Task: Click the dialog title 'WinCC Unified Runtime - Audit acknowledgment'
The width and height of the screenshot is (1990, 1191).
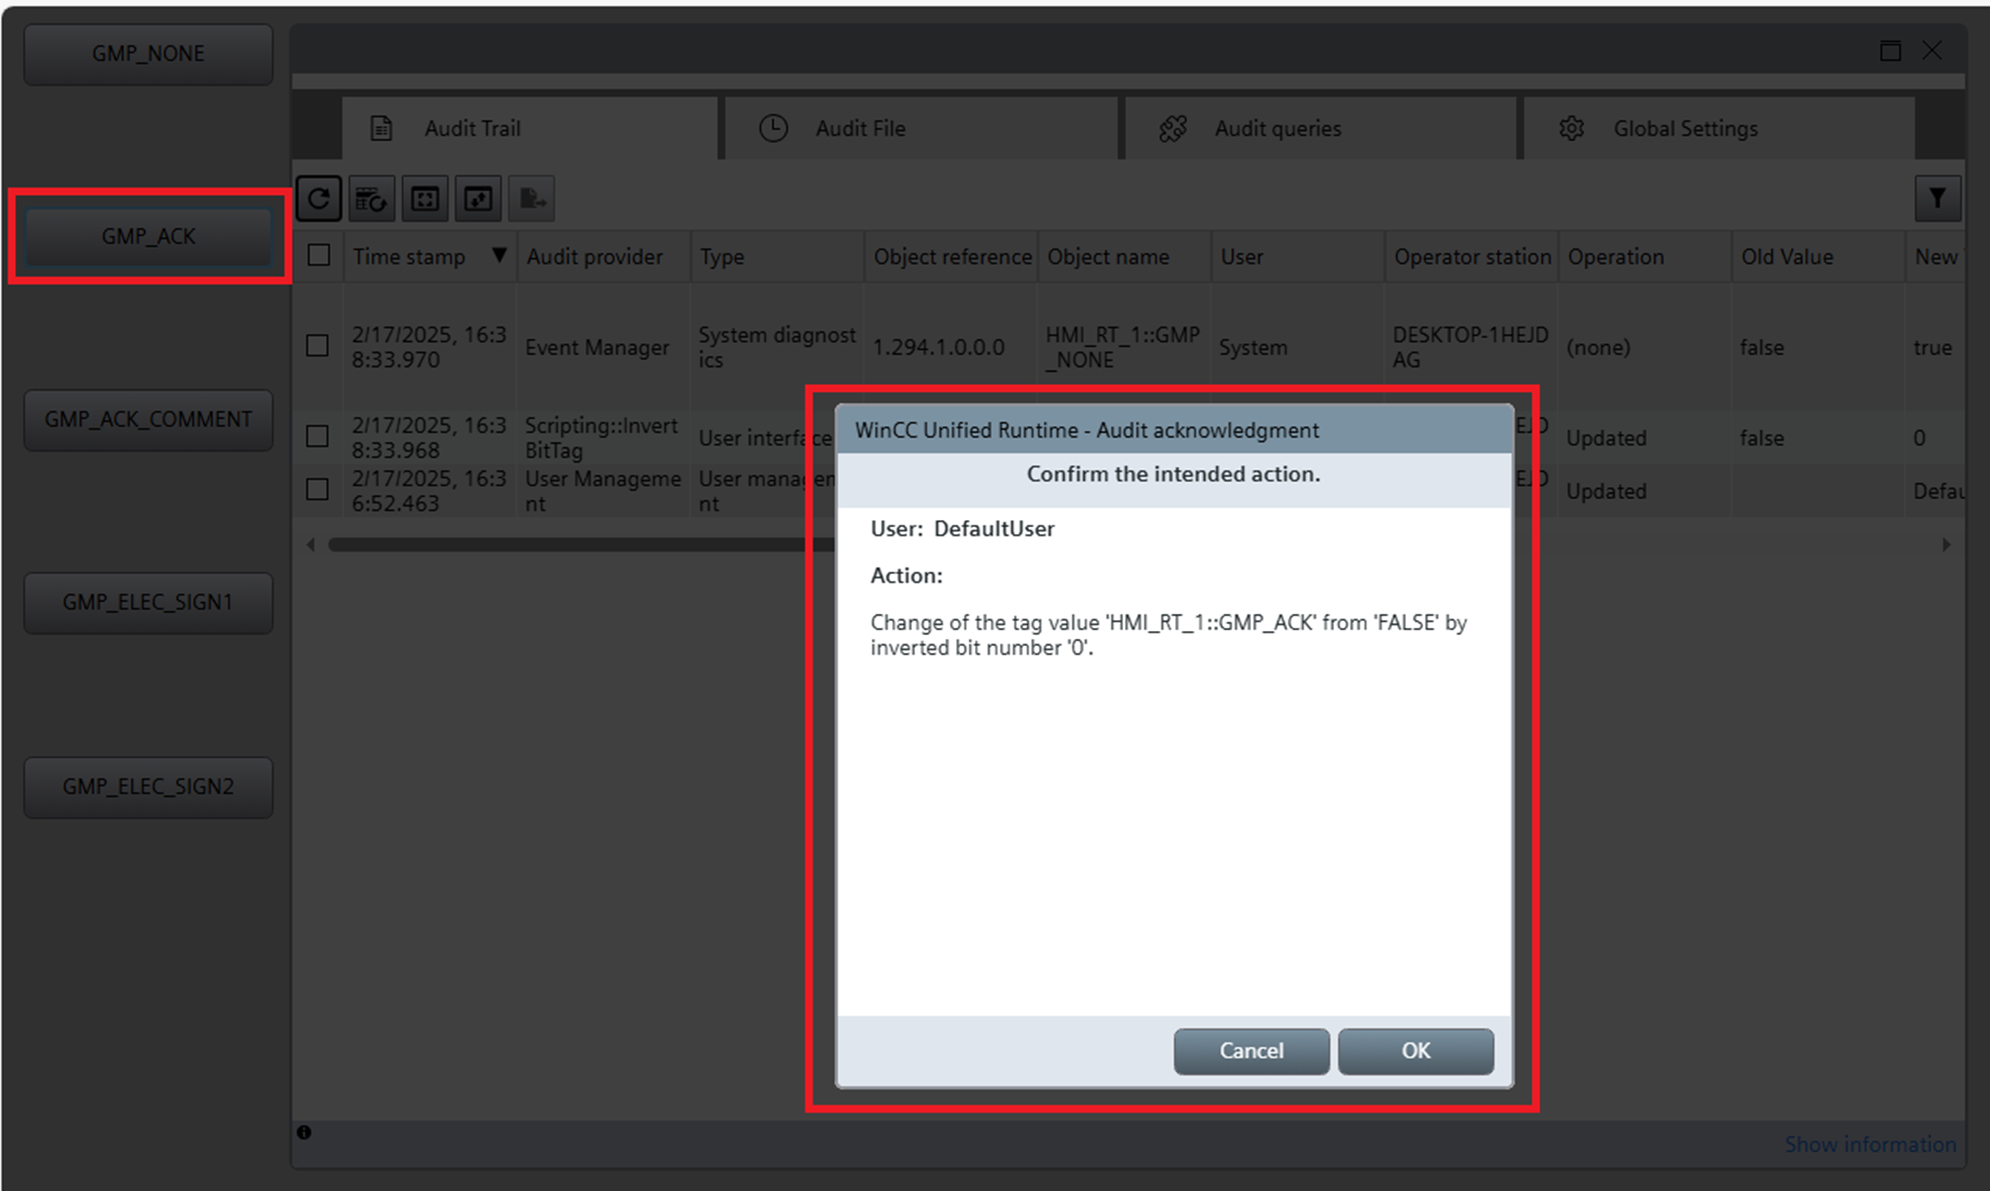Action: [1087, 430]
